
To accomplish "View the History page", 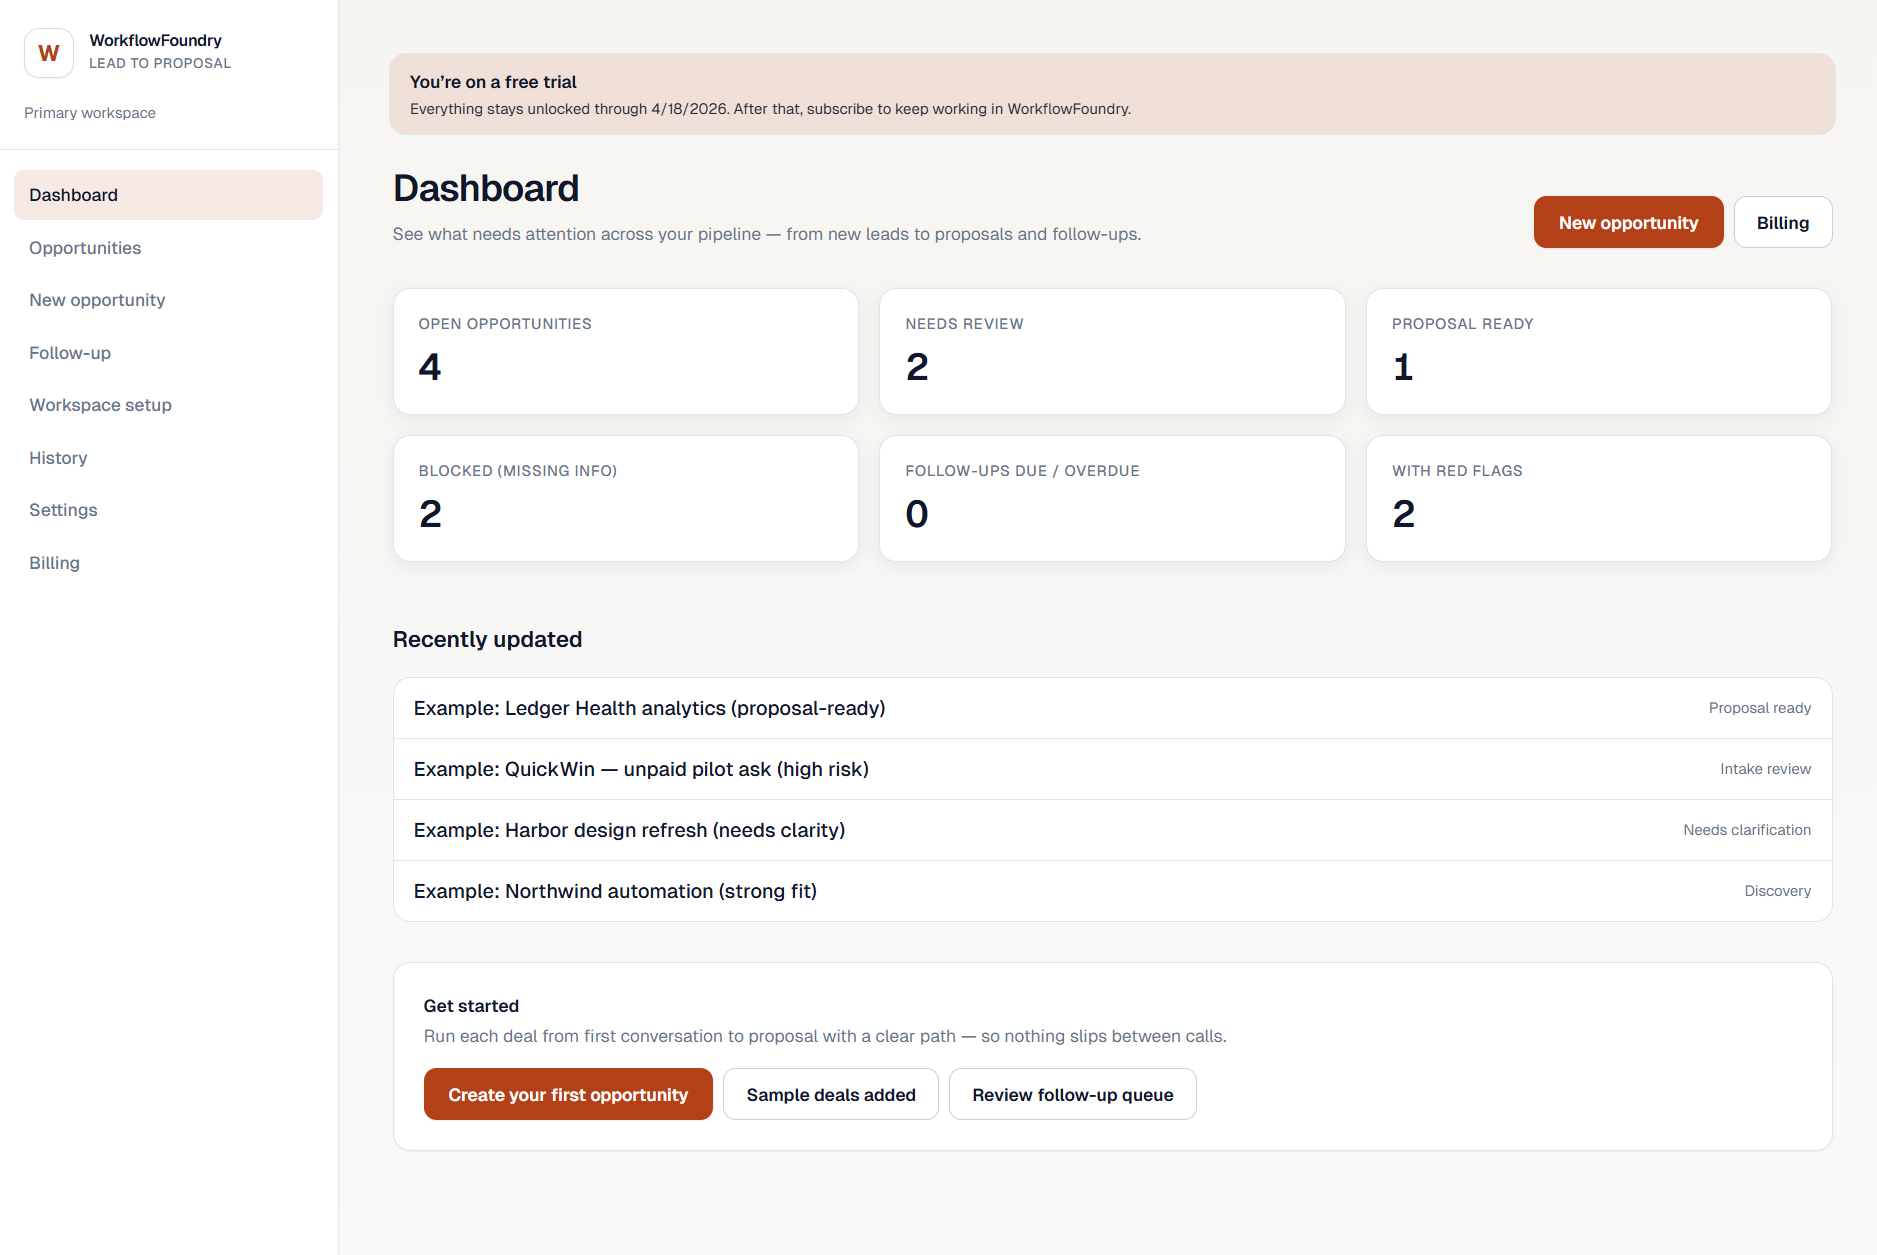I will click(x=58, y=457).
